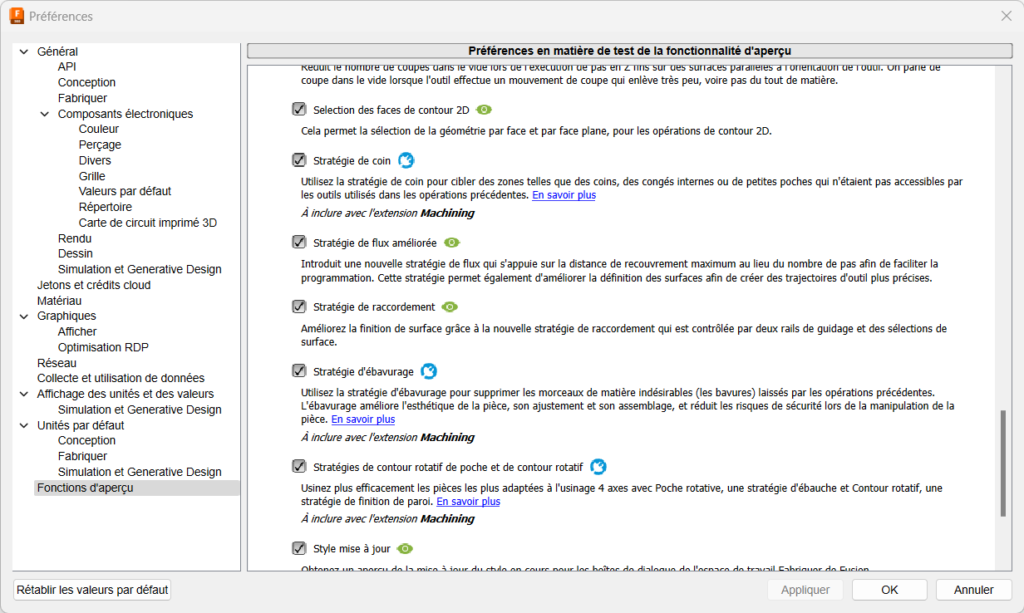Open En savoir plus link under Stratégie d'ébavurage
Image resolution: width=1024 pixels, height=613 pixels.
(363, 420)
